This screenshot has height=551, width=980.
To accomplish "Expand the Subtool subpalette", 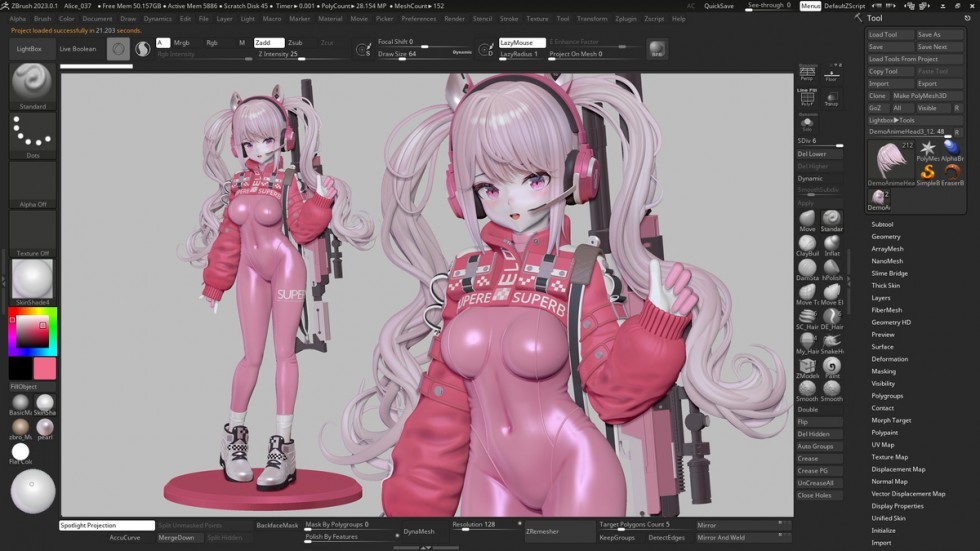I will pyautogui.click(x=882, y=224).
